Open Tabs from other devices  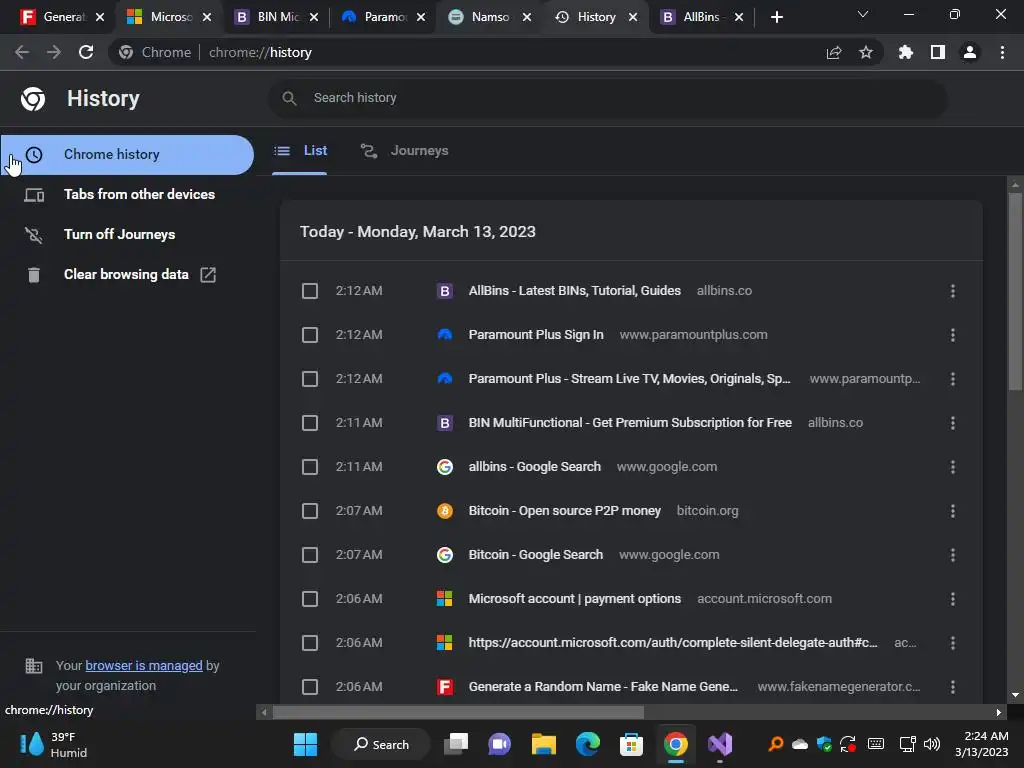(x=127, y=195)
